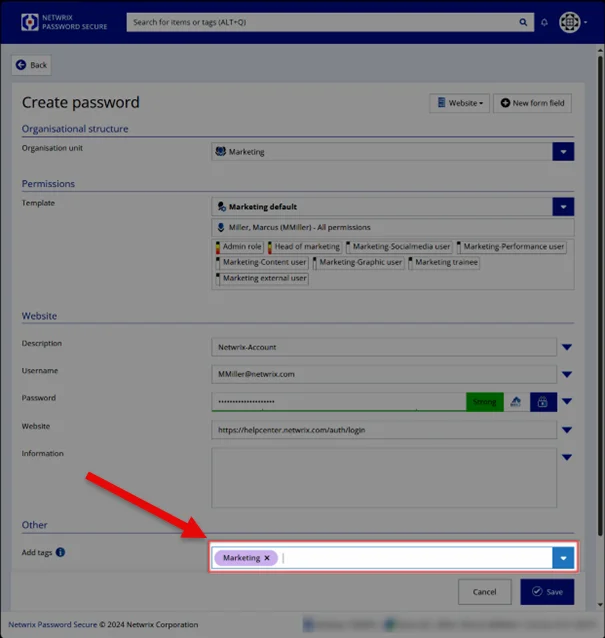
Task: Select the Marketing external user role
Action: coord(262,278)
